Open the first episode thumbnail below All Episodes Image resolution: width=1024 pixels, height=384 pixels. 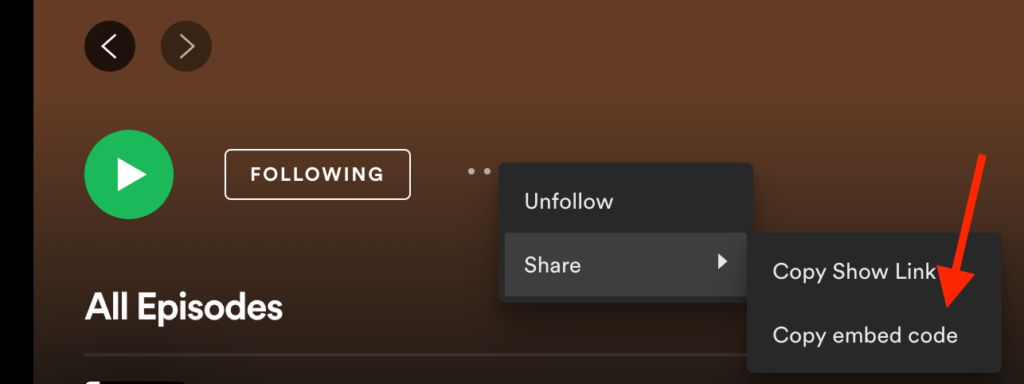coord(135,382)
